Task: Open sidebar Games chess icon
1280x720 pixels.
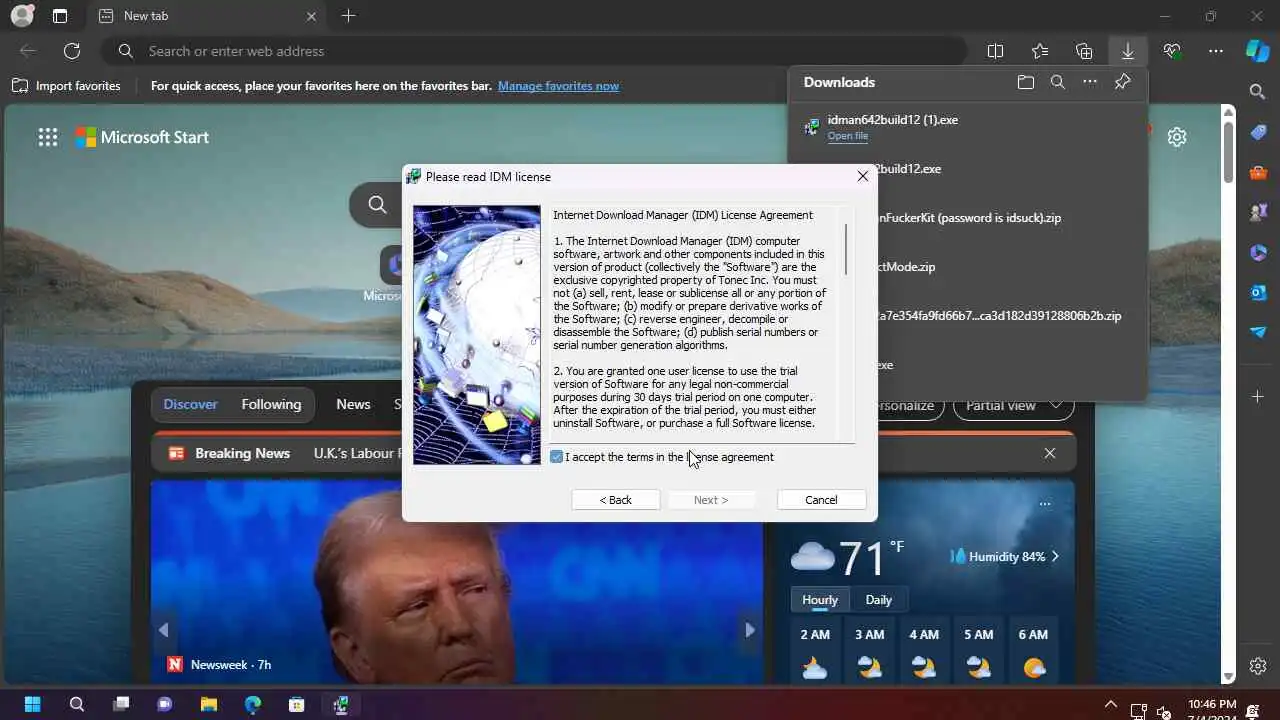Action: click(x=1258, y=212)
